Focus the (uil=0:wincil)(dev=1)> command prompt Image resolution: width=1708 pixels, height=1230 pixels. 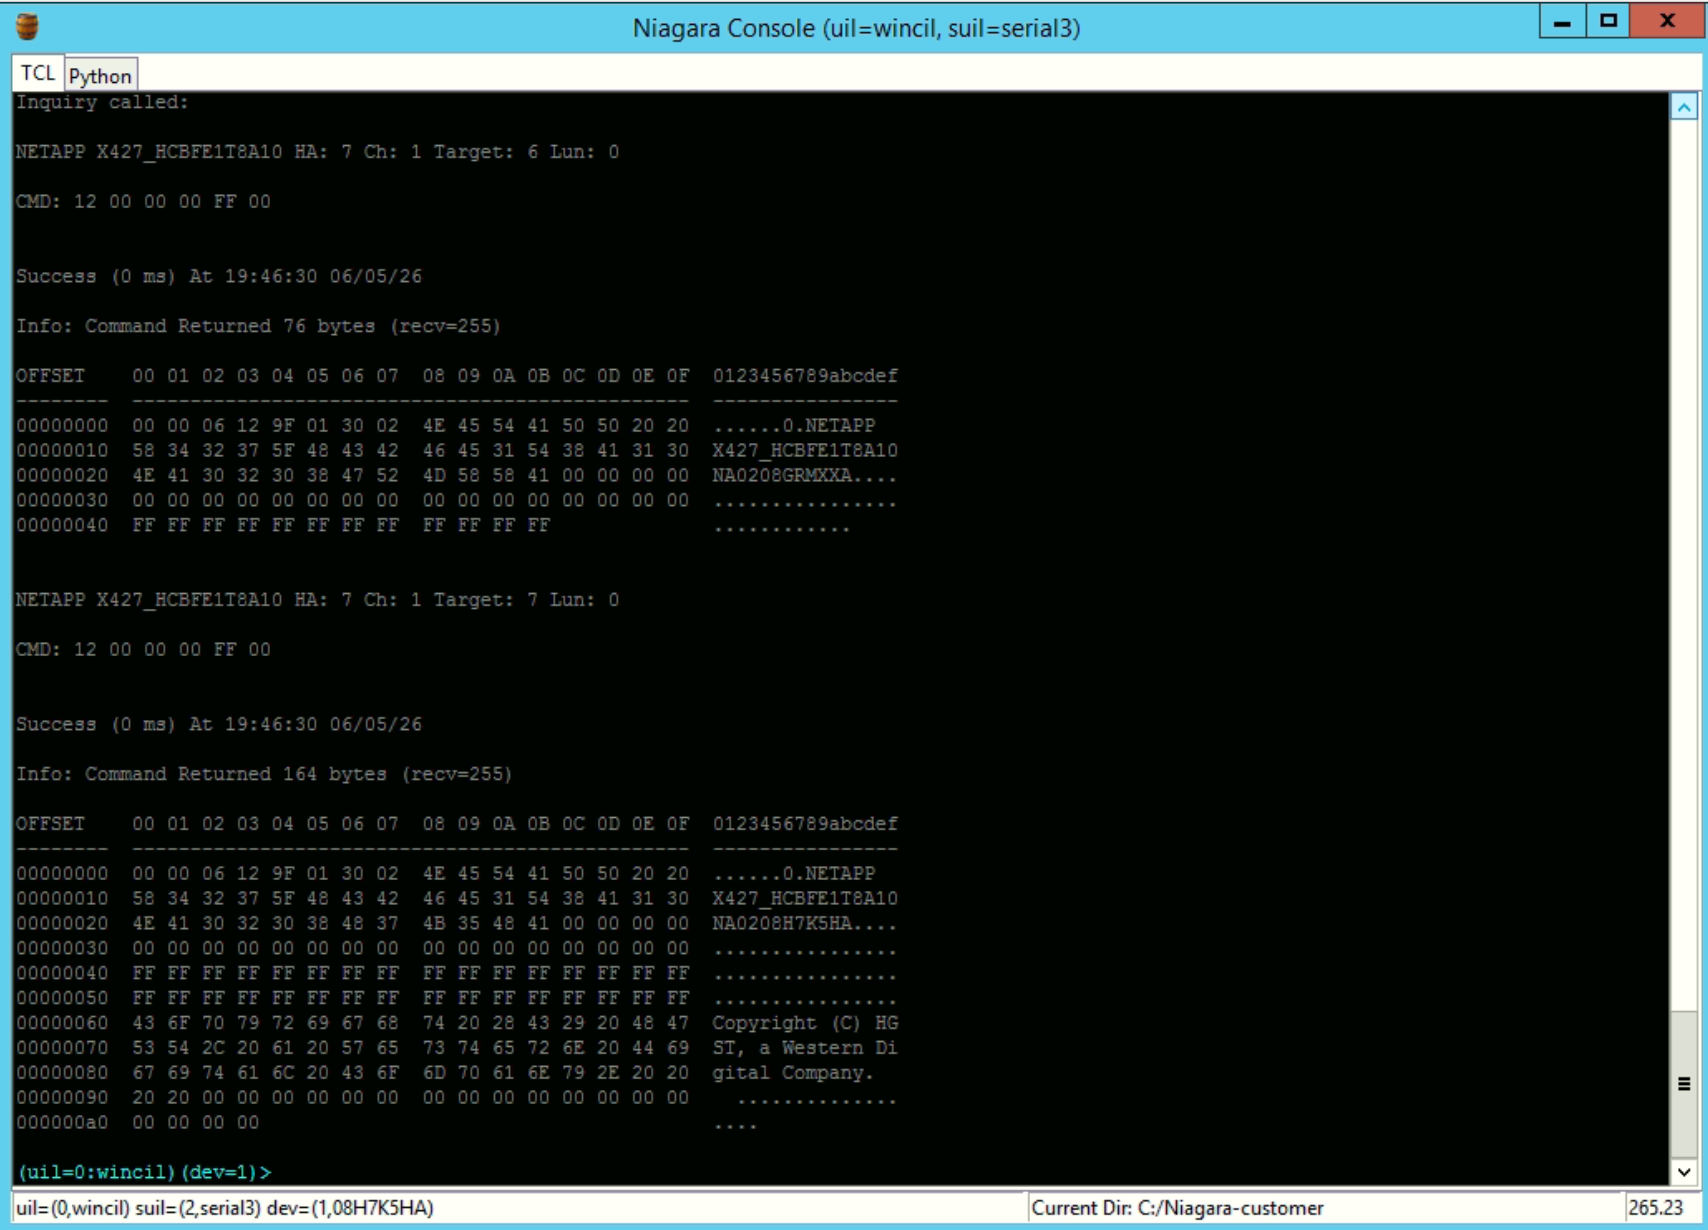[144, 1172]
